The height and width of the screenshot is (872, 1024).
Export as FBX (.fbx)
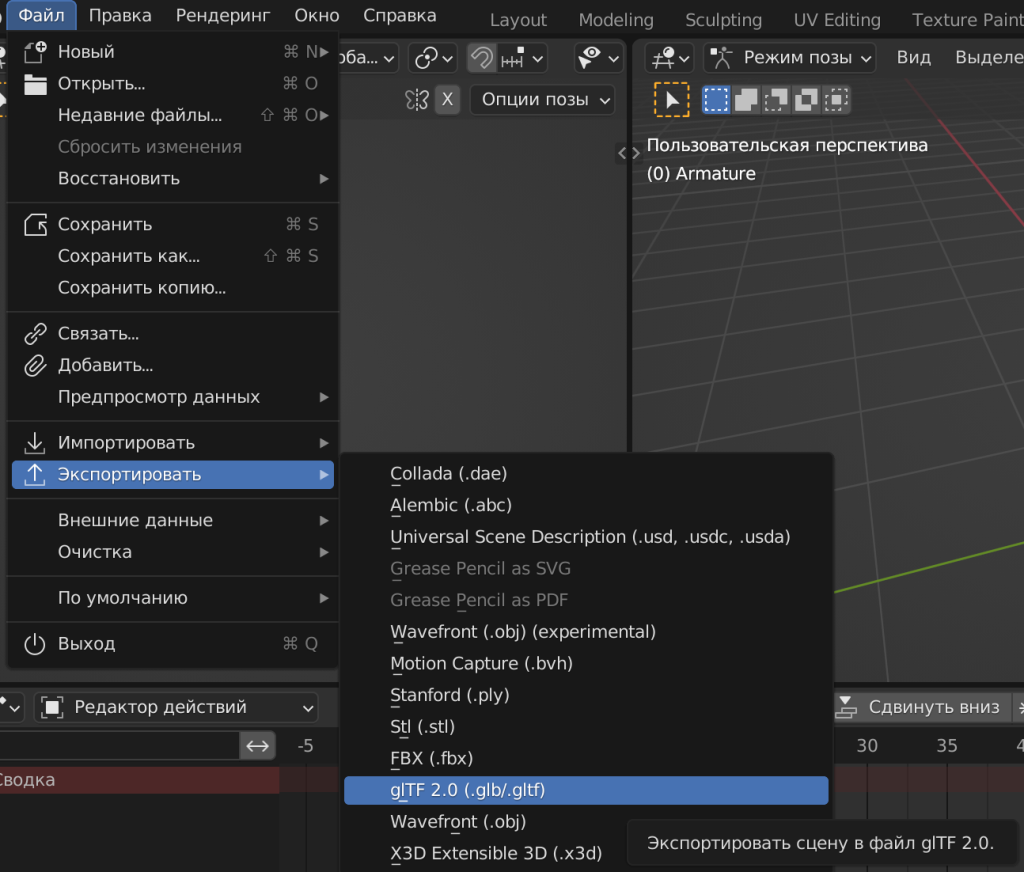click(586, 758)
